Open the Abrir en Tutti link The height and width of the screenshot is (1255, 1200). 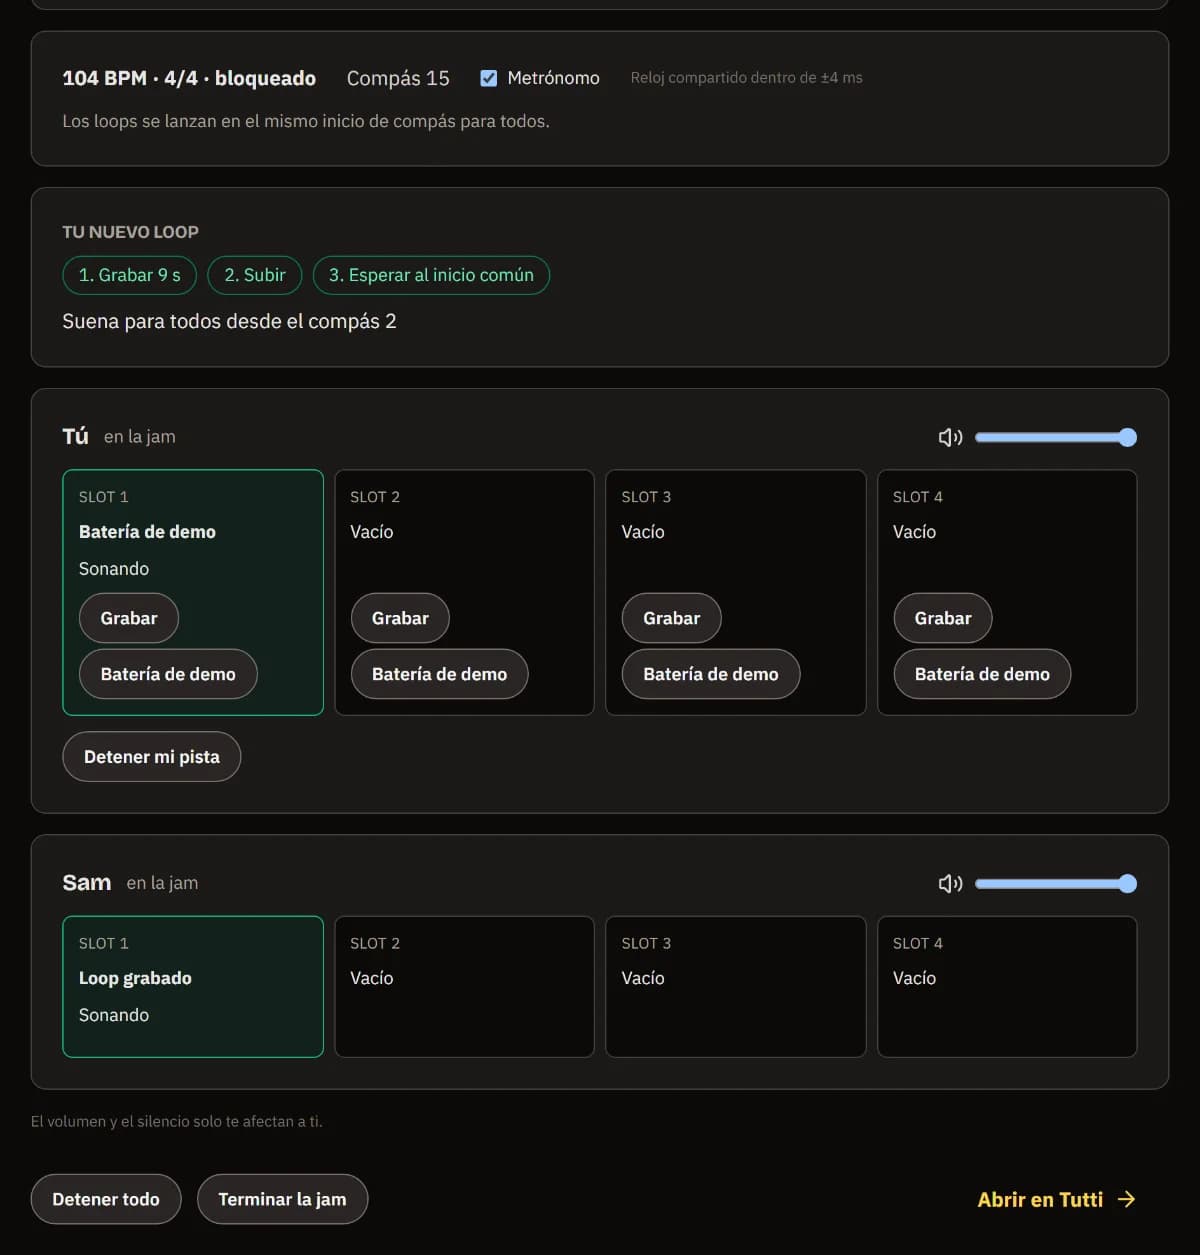pos(1056,1199)
